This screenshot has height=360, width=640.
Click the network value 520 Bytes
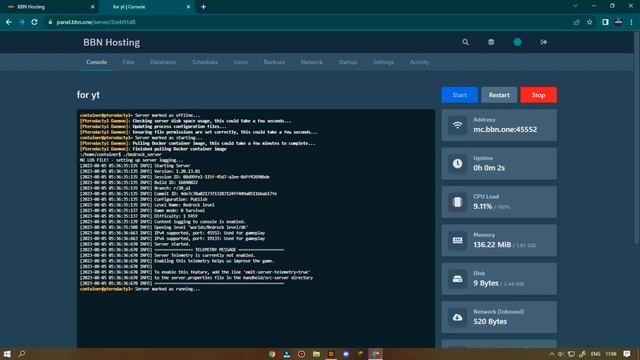[490, 321]
